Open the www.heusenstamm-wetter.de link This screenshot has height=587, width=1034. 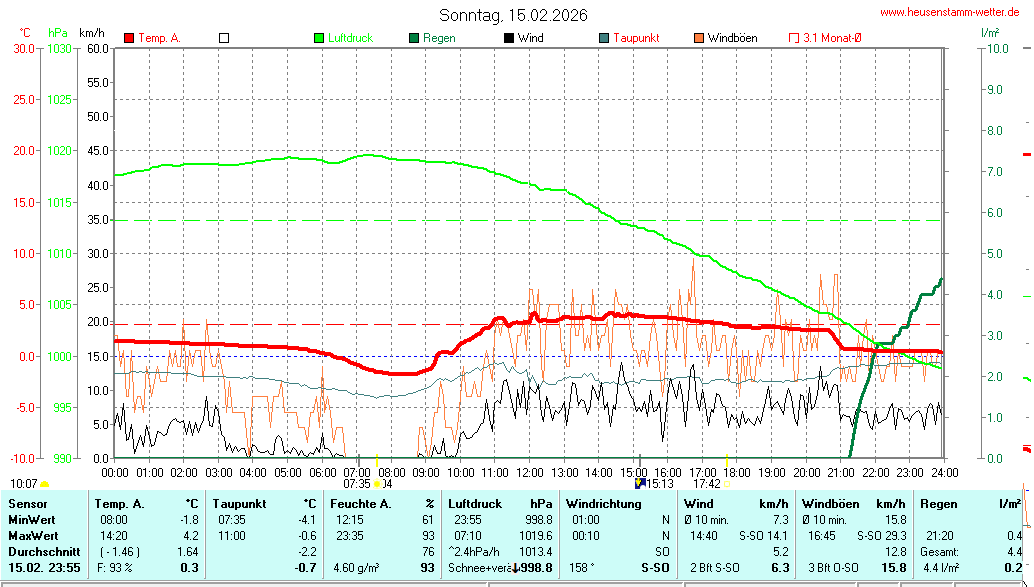click(x=949, y=12)
